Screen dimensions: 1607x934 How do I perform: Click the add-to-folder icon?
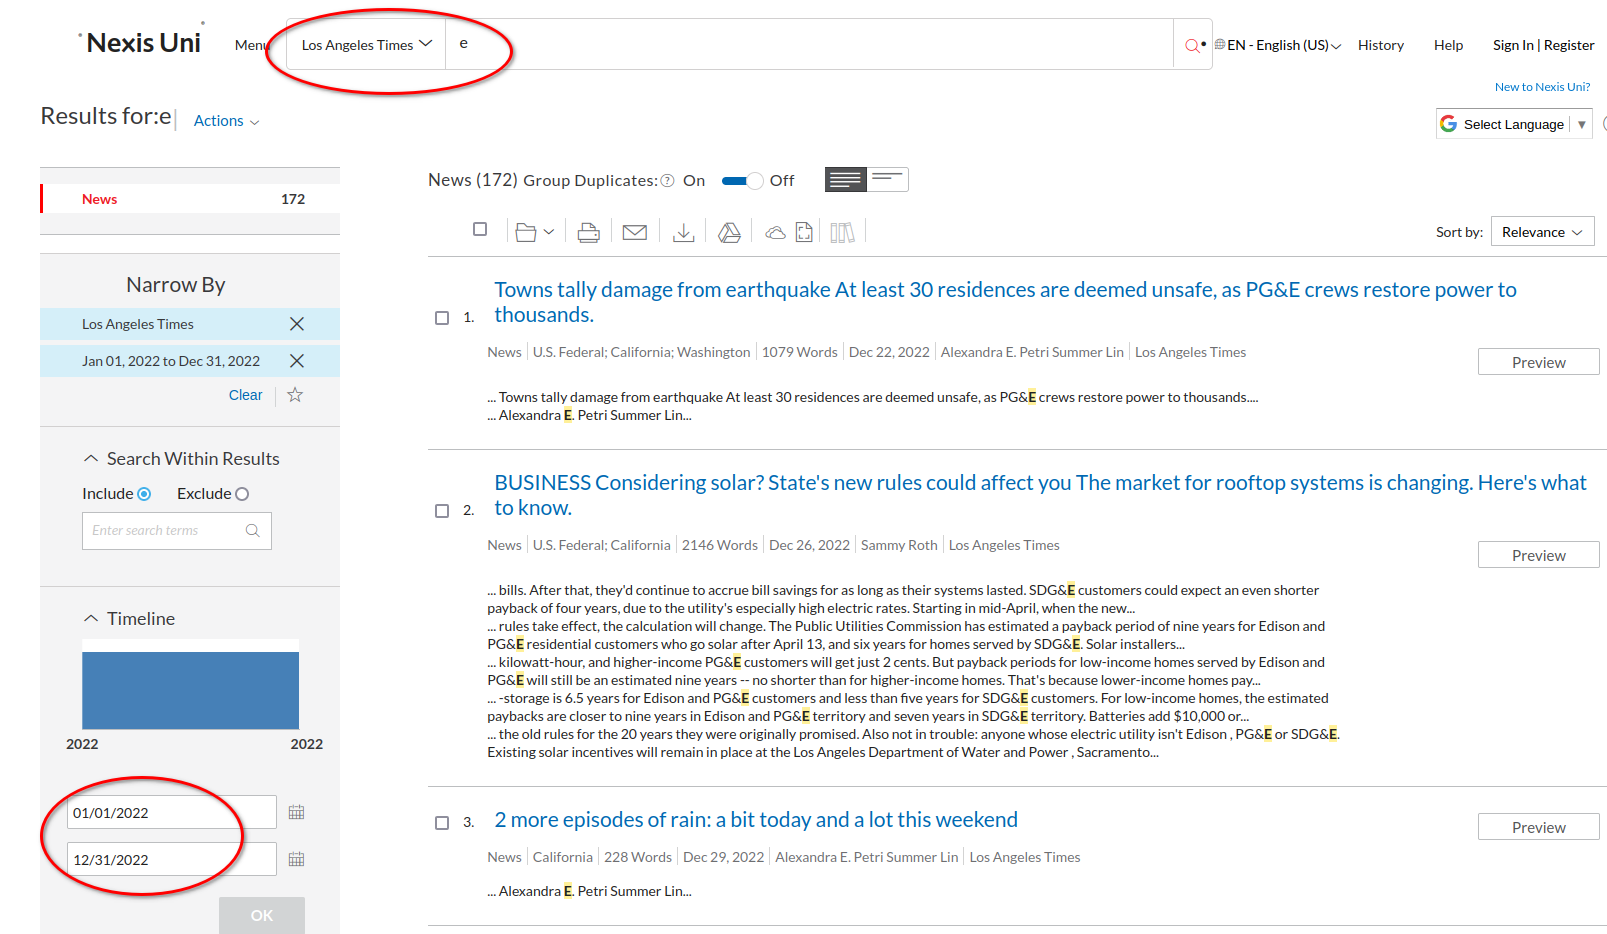coord(526,232)
